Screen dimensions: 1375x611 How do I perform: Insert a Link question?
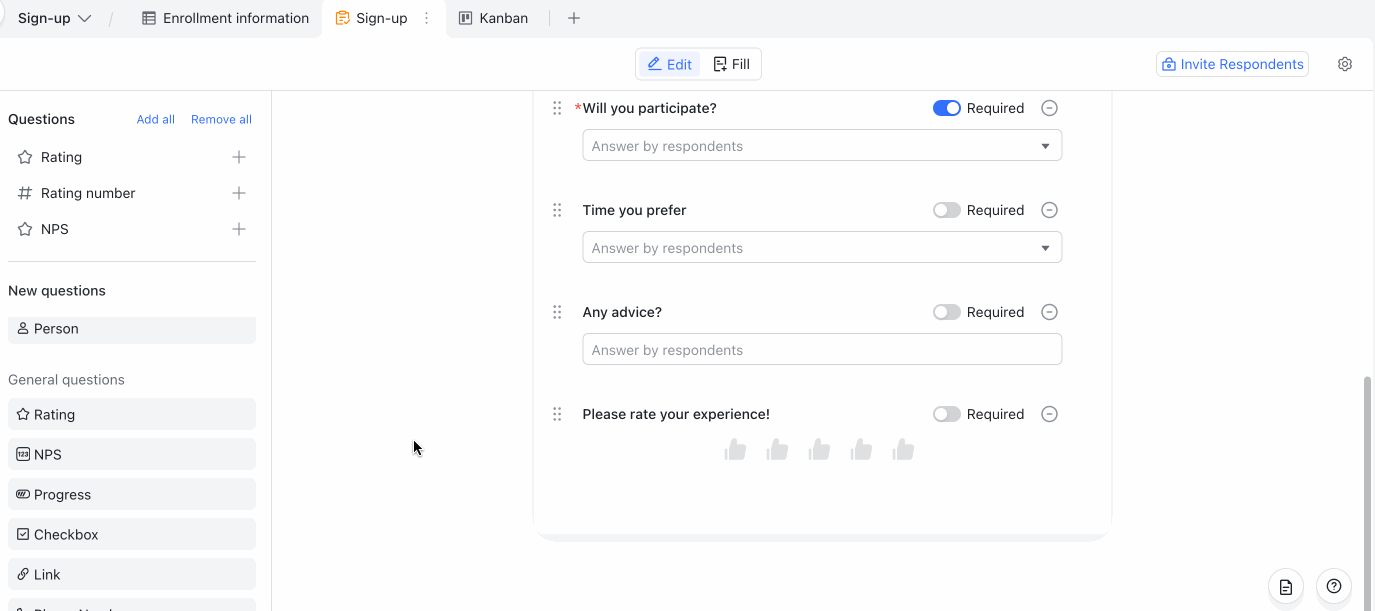(x=131, y=573)
